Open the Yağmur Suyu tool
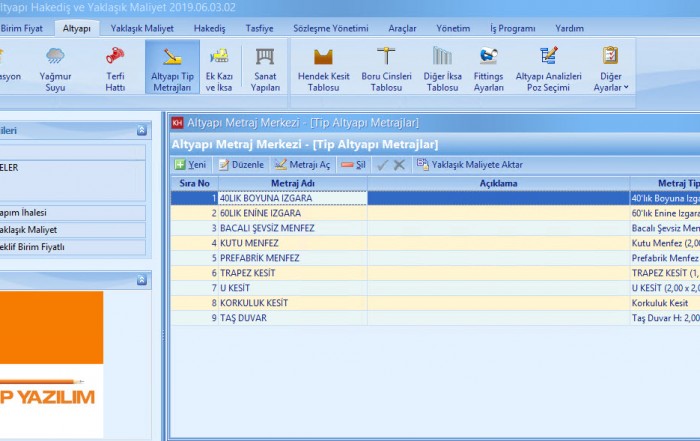Viewport: 700px width, 441px height. pos(55,67)
